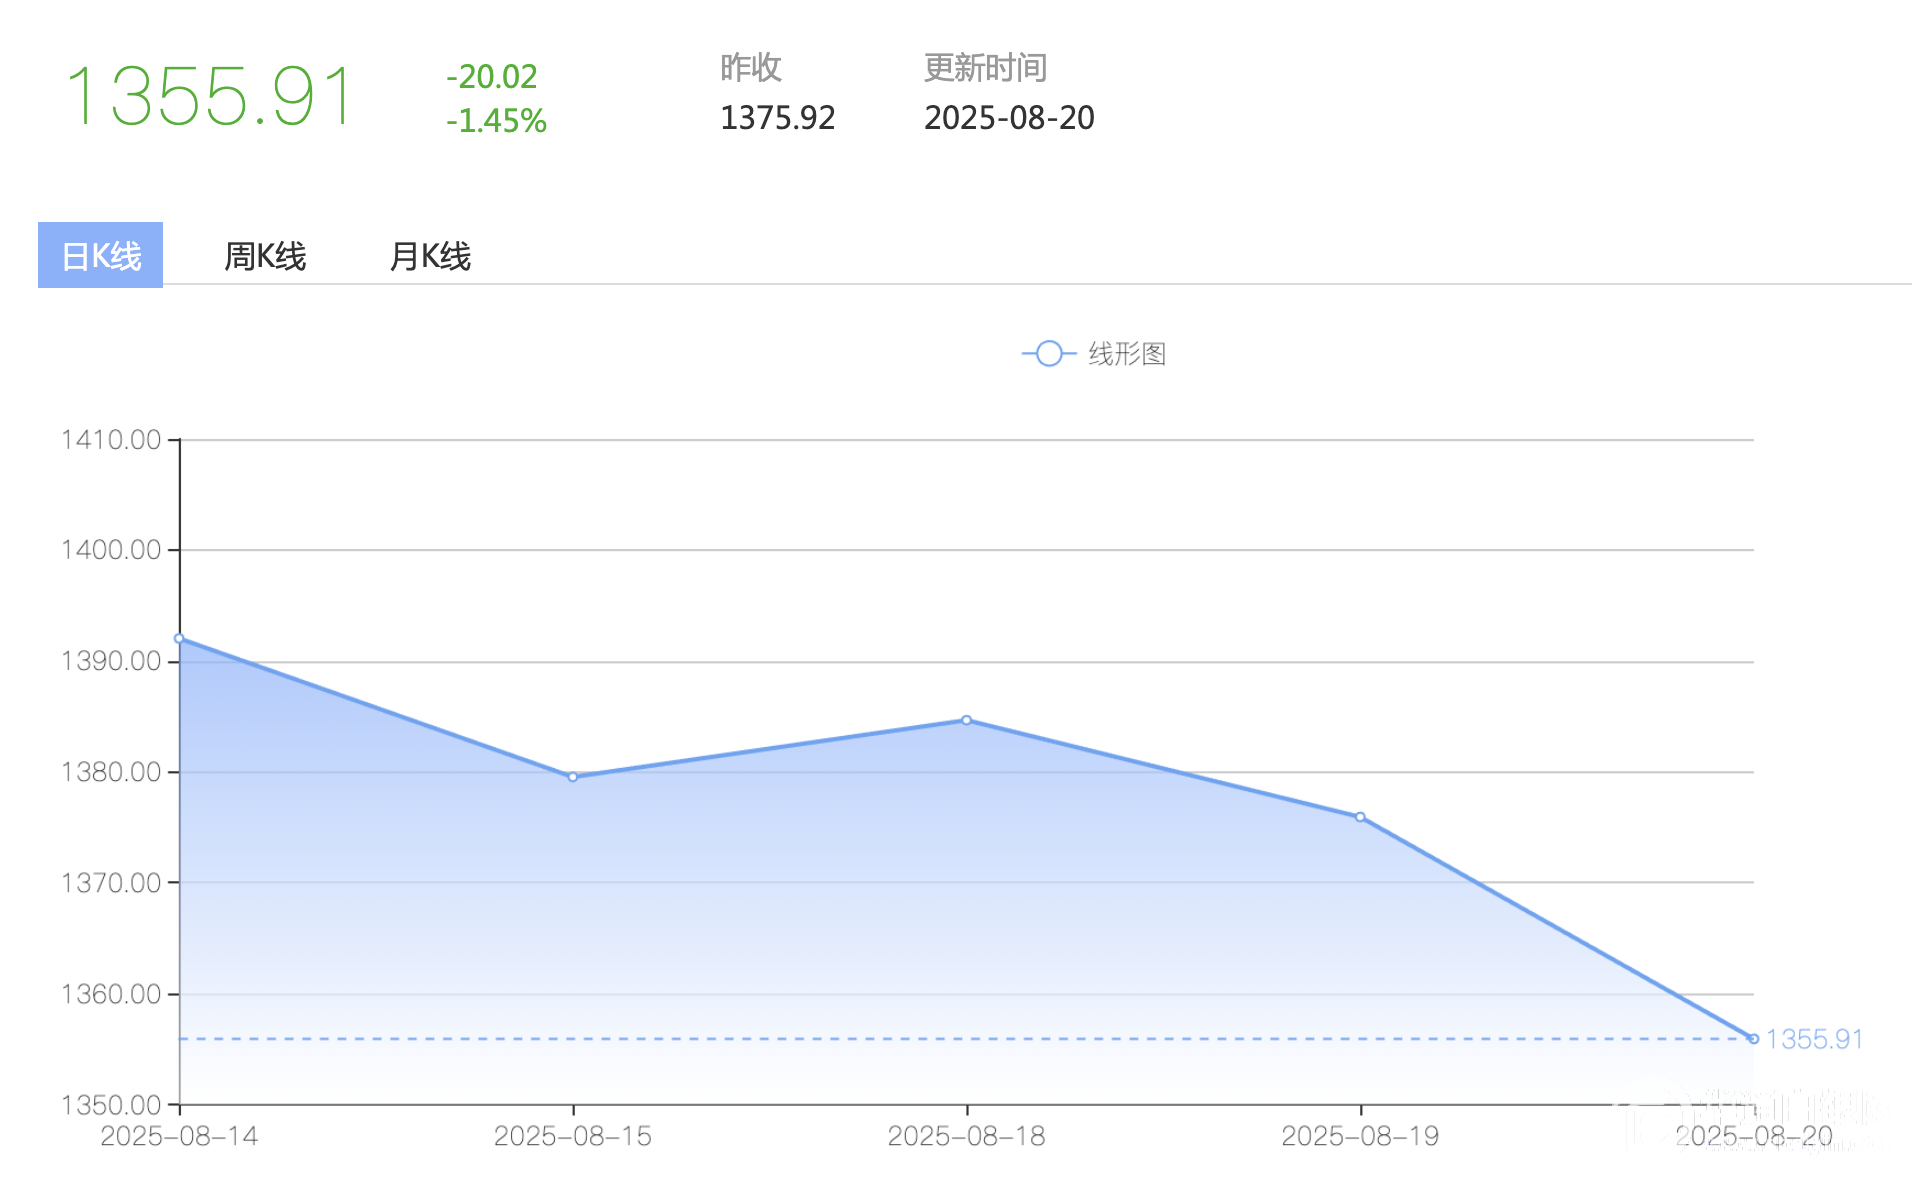Viewport: 1912px width, 1178px height.
Task: Toggle the 线形图 legend circle icon
Action: click(x=1048, y=354)
